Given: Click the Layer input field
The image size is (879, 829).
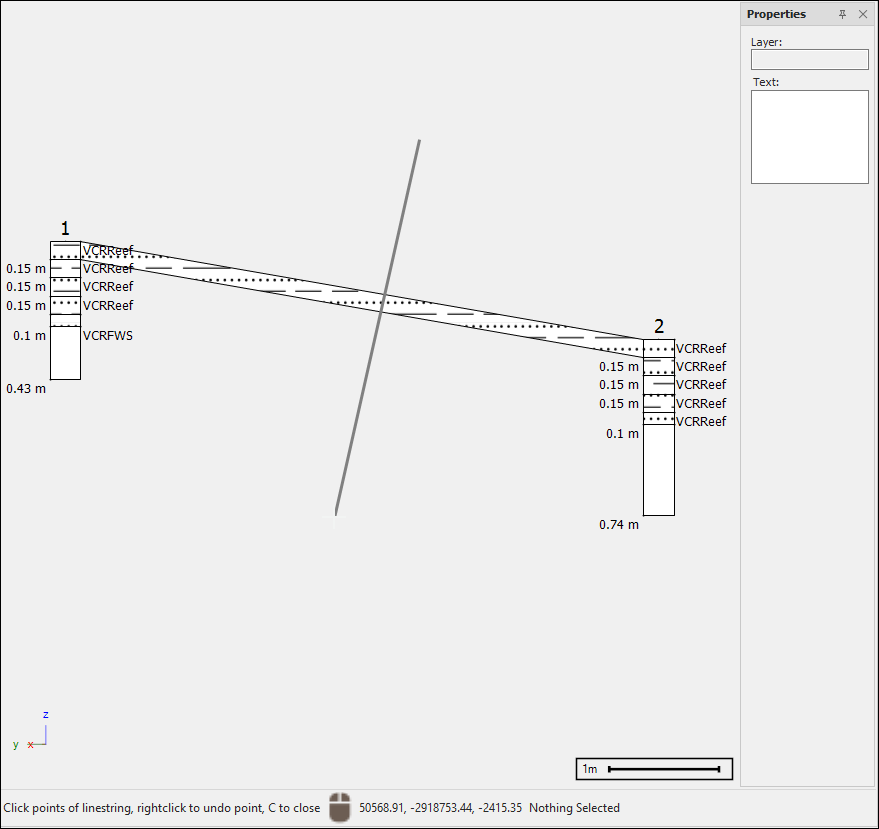Looking at the screenshot, I should pos(809,60).
